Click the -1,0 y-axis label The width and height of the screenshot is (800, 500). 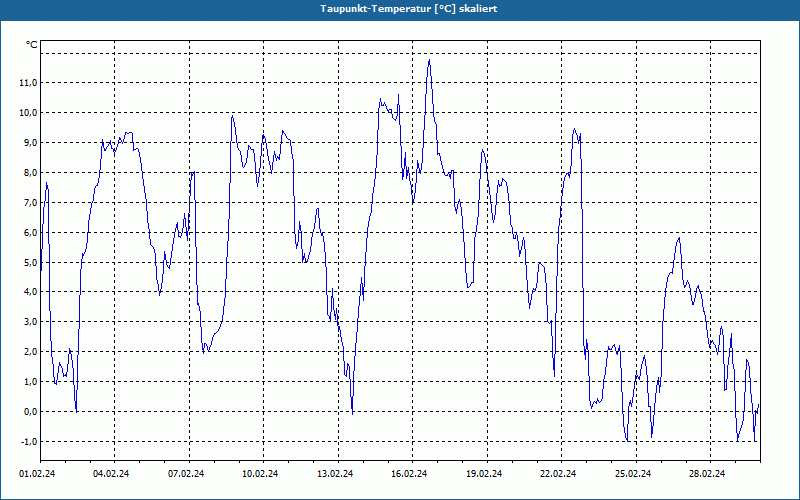click(x=29, y=441)
